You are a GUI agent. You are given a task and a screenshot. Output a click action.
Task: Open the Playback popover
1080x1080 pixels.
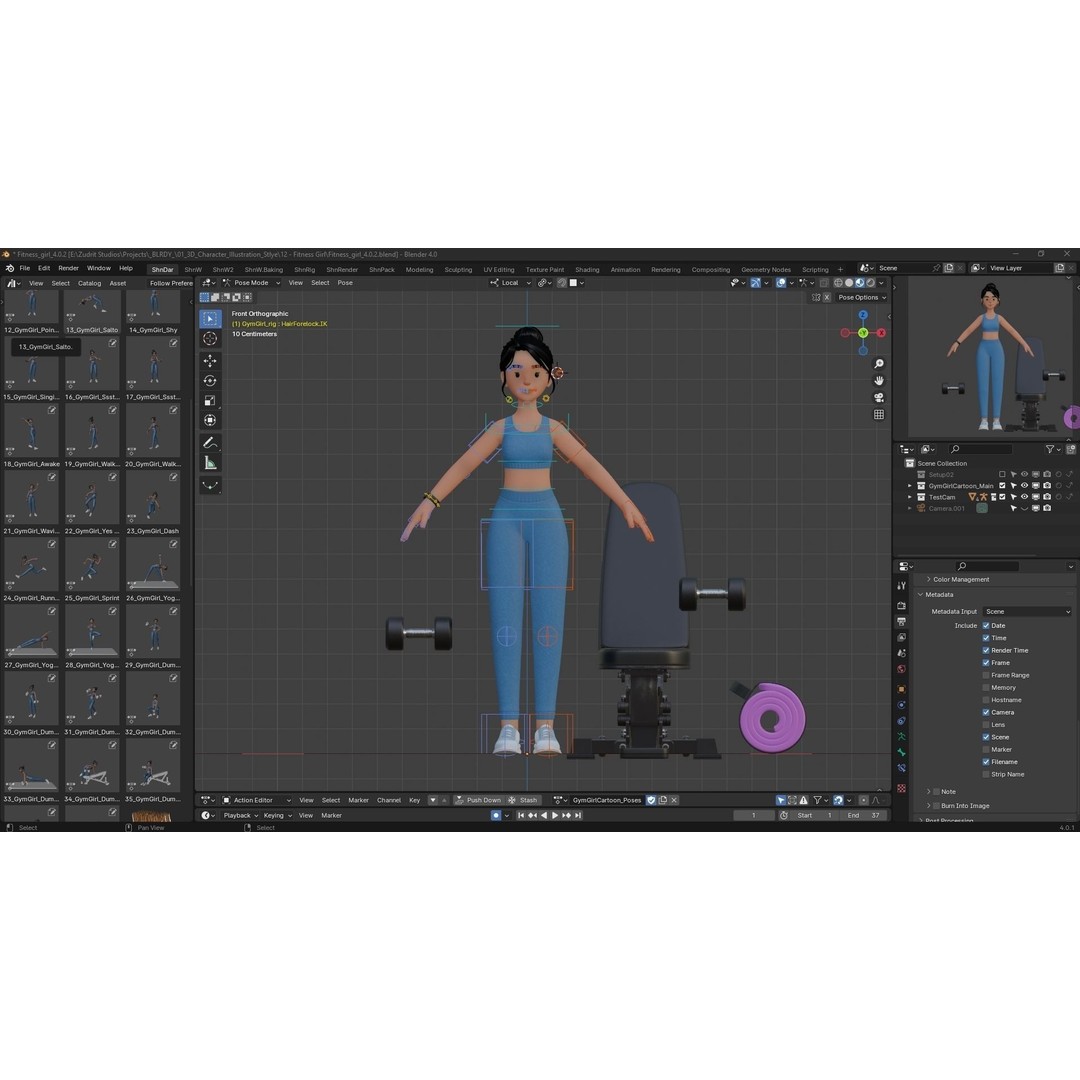pos(240,816)
